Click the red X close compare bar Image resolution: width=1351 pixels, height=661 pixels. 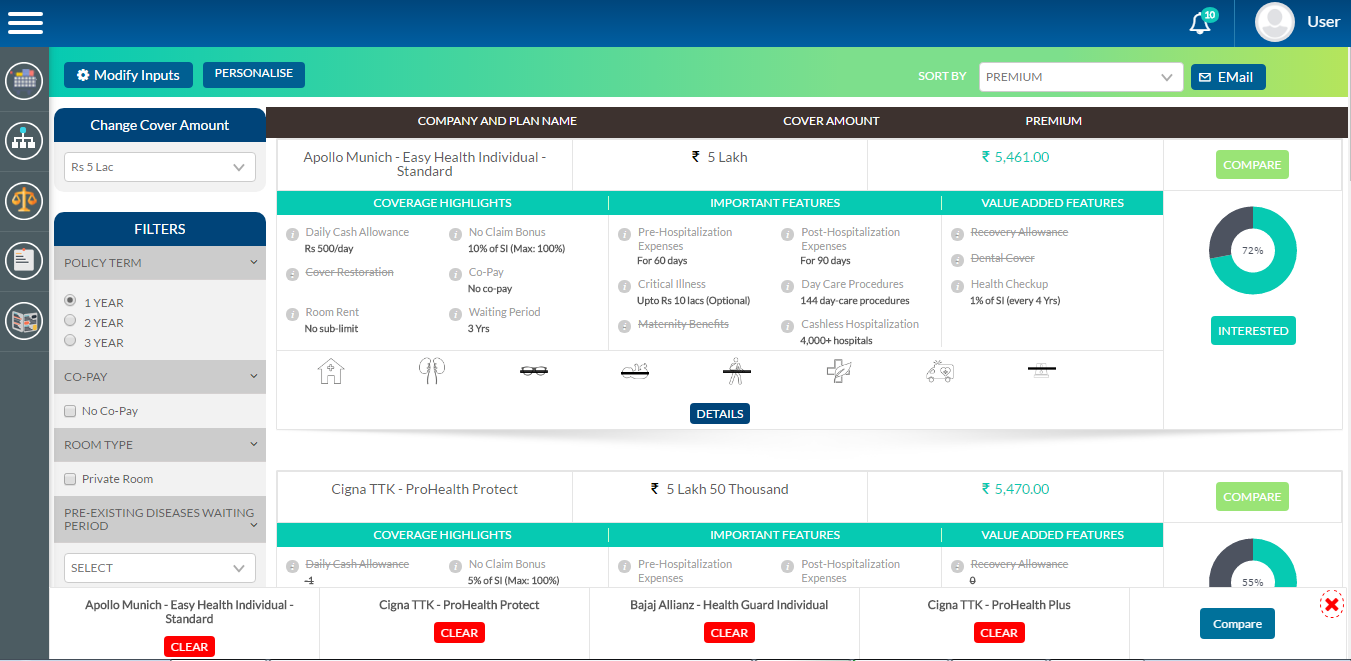tap(1331, 604)
